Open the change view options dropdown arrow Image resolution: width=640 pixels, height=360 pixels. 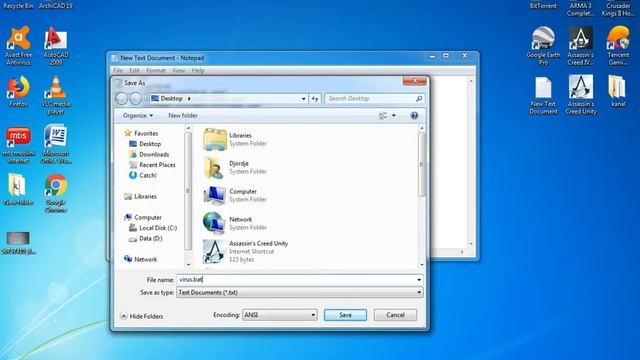pyautogui.click(x=394, y=116)
